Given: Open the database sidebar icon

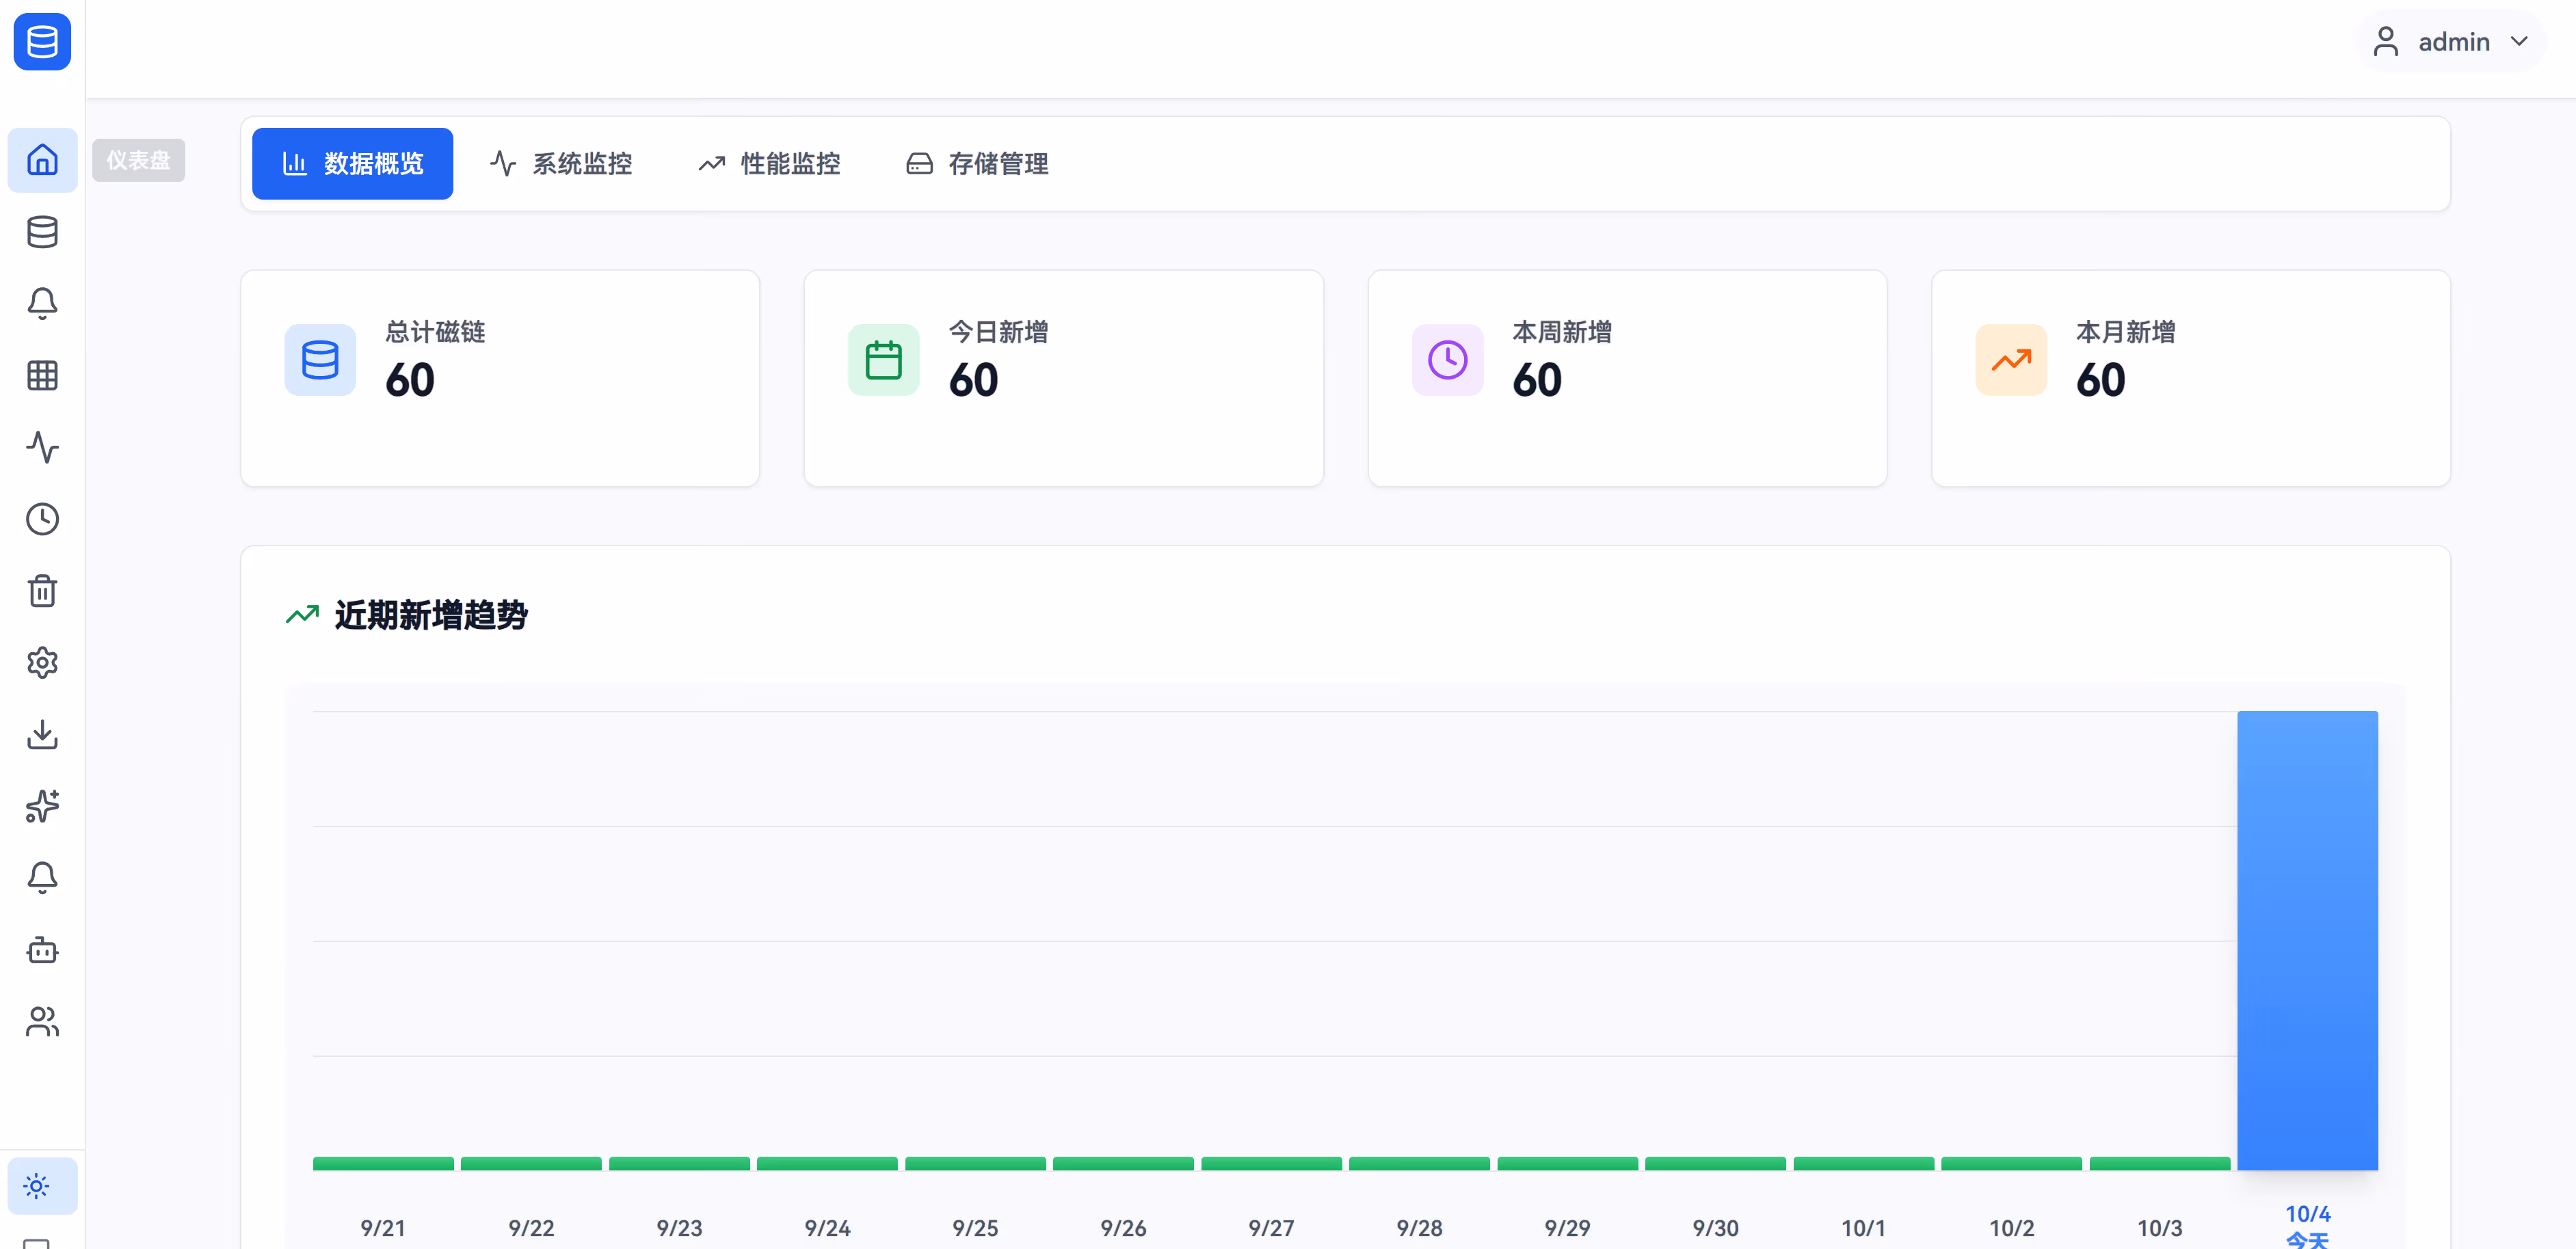Looking at the screenshot, I should pos(42,232).
